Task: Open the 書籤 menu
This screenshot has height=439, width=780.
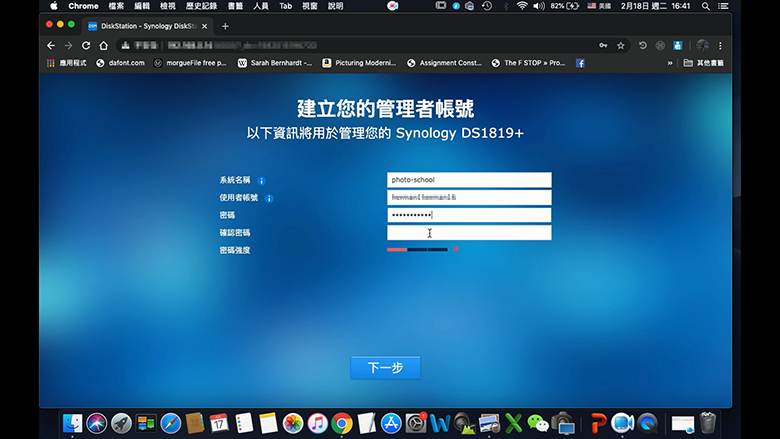Action: point(235,6)
